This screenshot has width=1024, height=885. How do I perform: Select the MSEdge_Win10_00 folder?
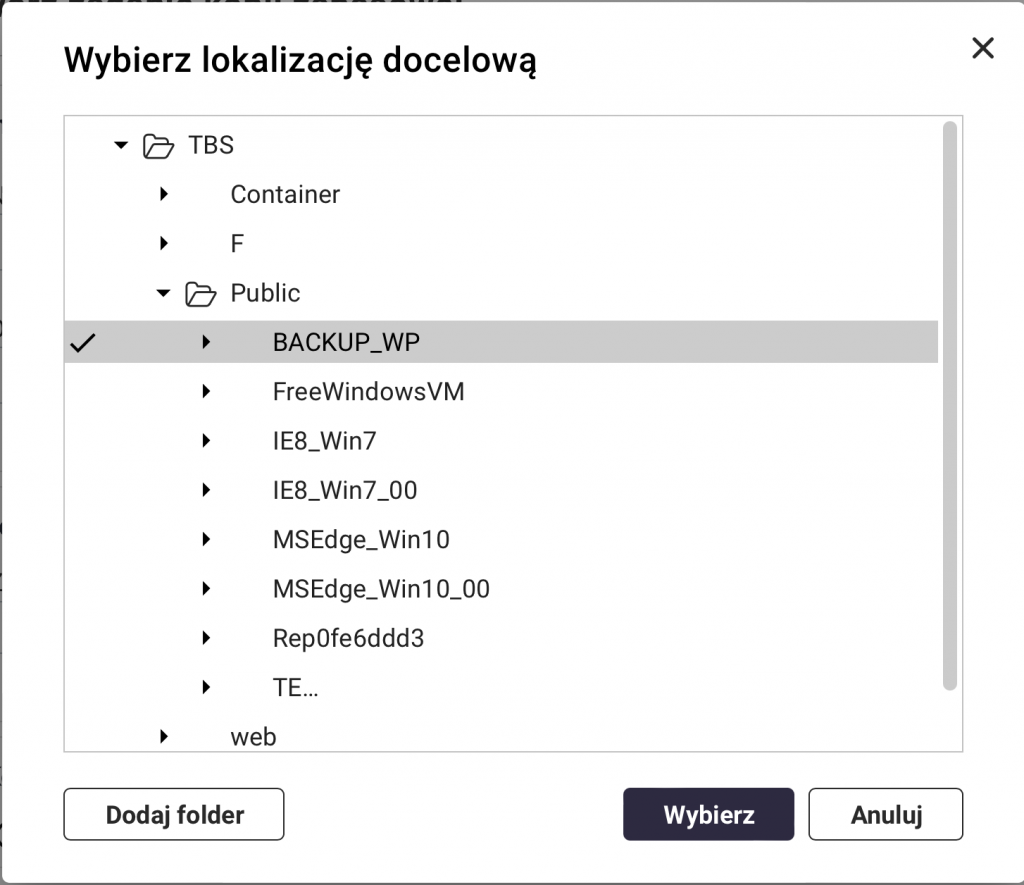381,589
